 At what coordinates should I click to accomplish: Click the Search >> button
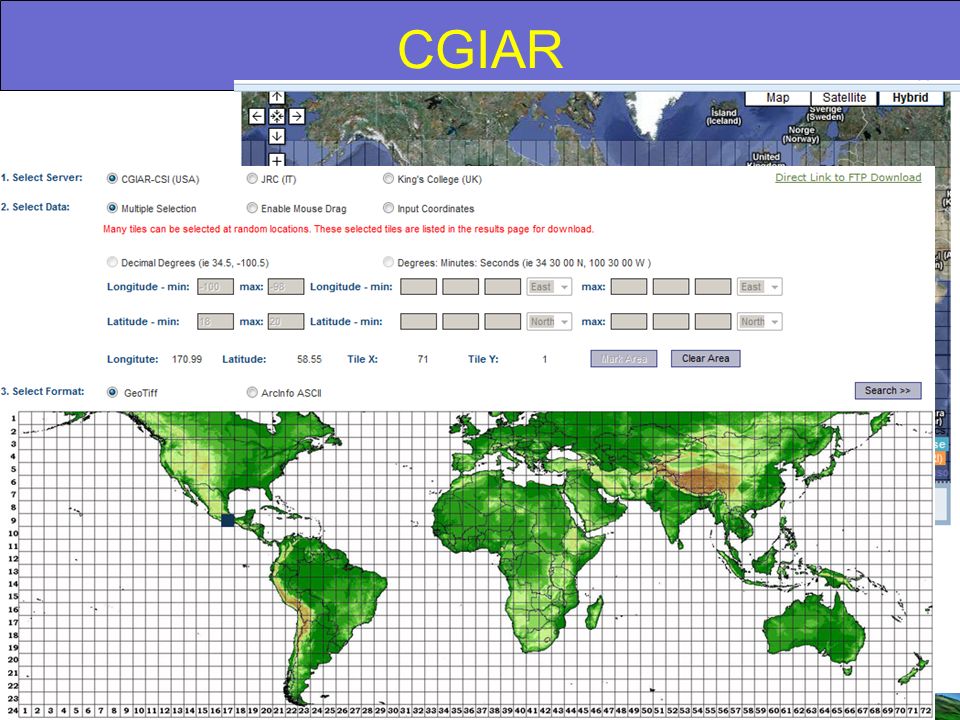click(x=888, y=391)
